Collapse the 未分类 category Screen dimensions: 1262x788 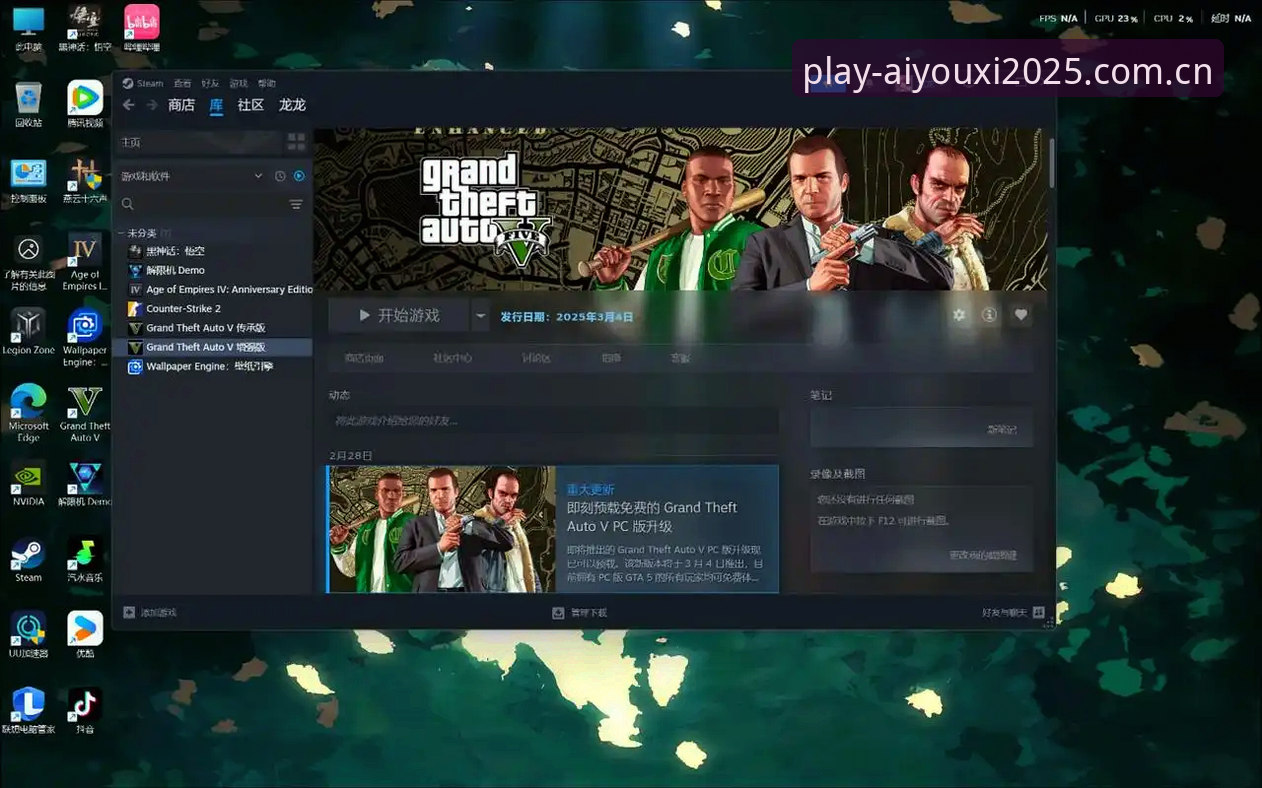pyautogui.click(x=120, y=232)
